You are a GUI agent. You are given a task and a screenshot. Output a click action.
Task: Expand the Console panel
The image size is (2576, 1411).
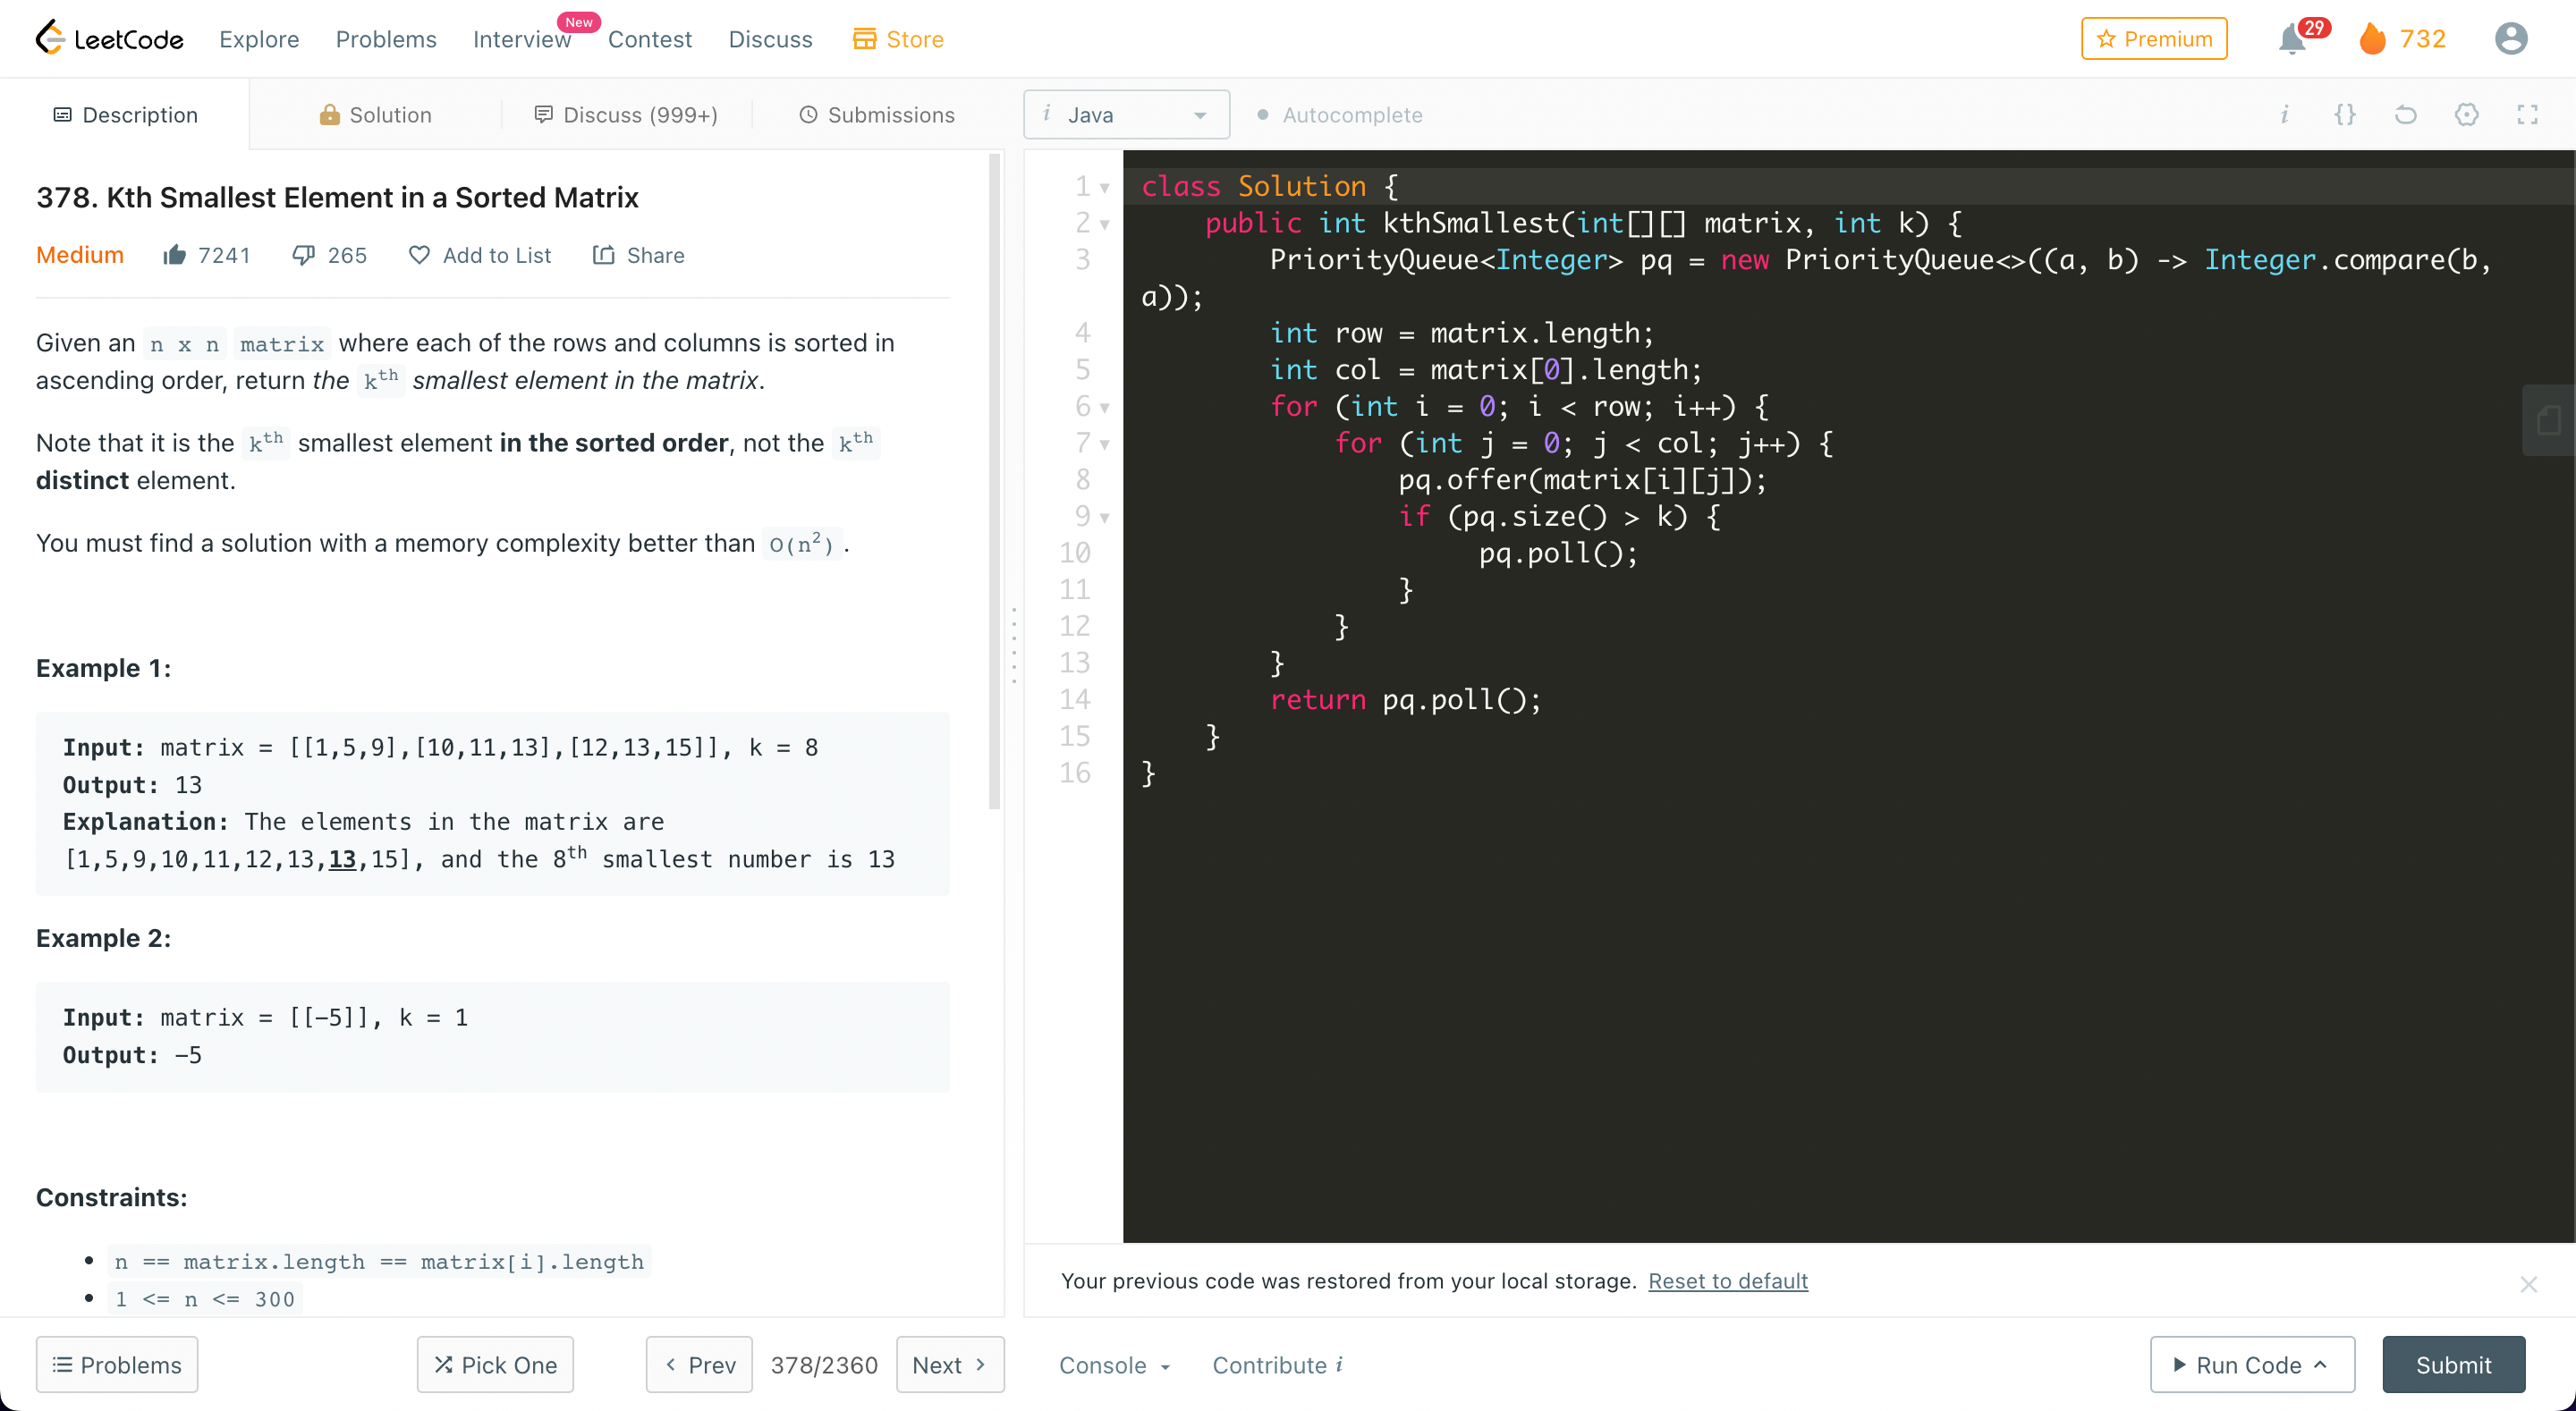point(1114,1365)
